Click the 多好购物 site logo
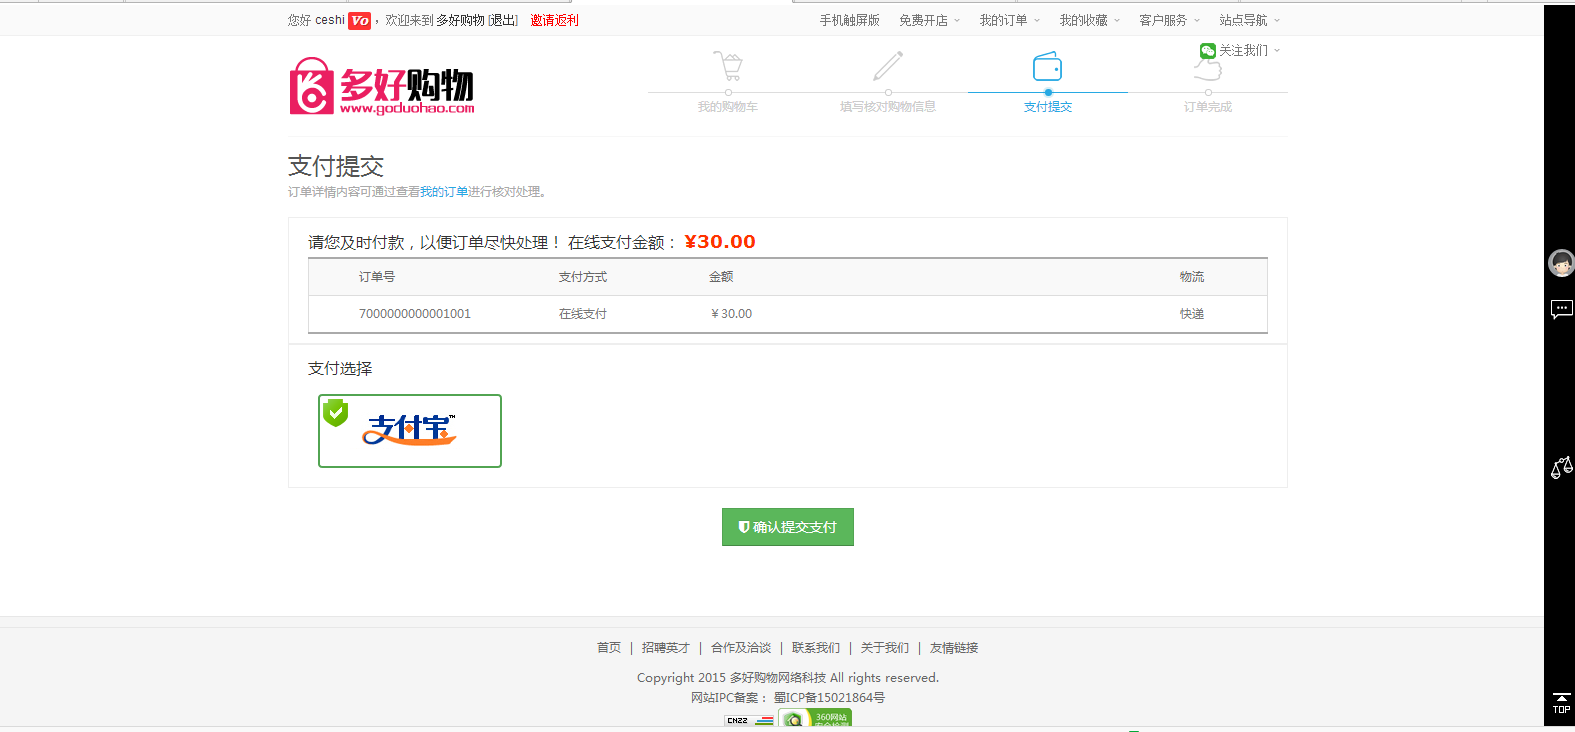 [382, 86]
